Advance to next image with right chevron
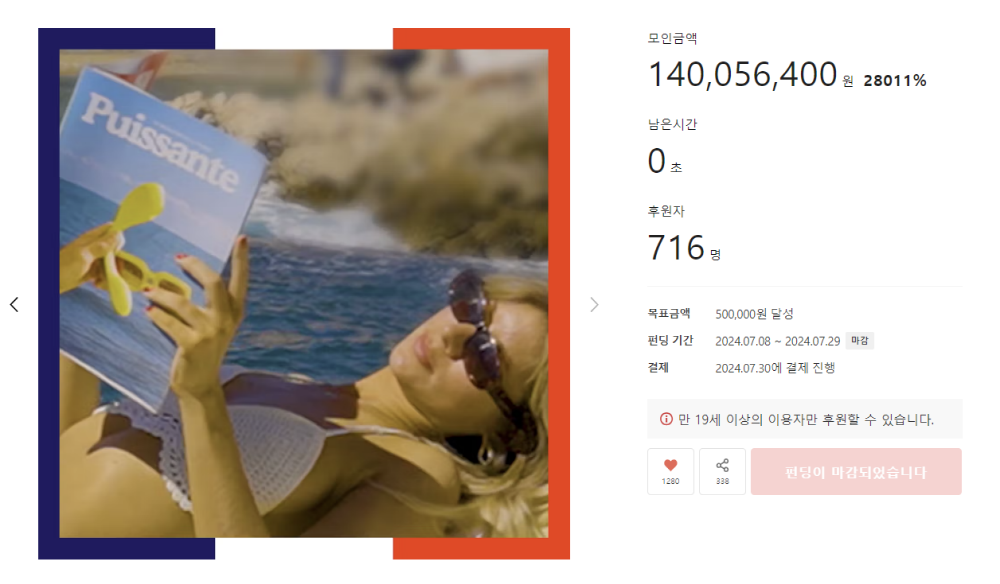 coord(594,305)
